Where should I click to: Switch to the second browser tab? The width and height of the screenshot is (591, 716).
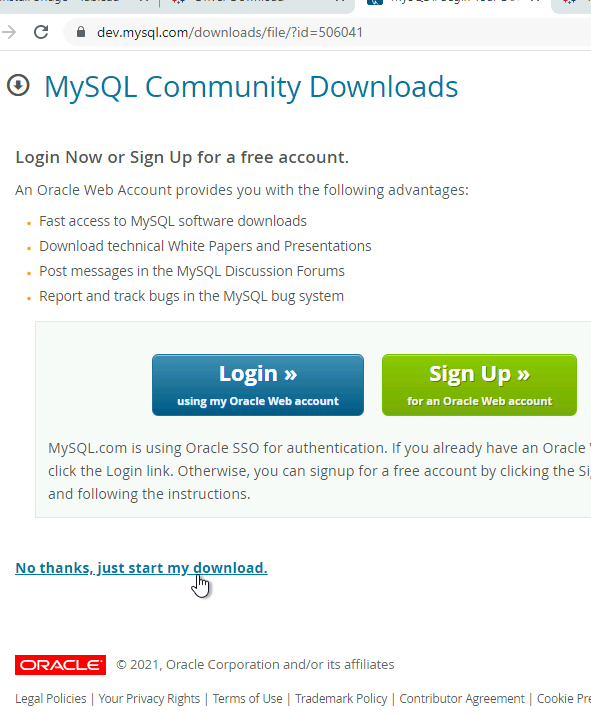tap(256, 4)
